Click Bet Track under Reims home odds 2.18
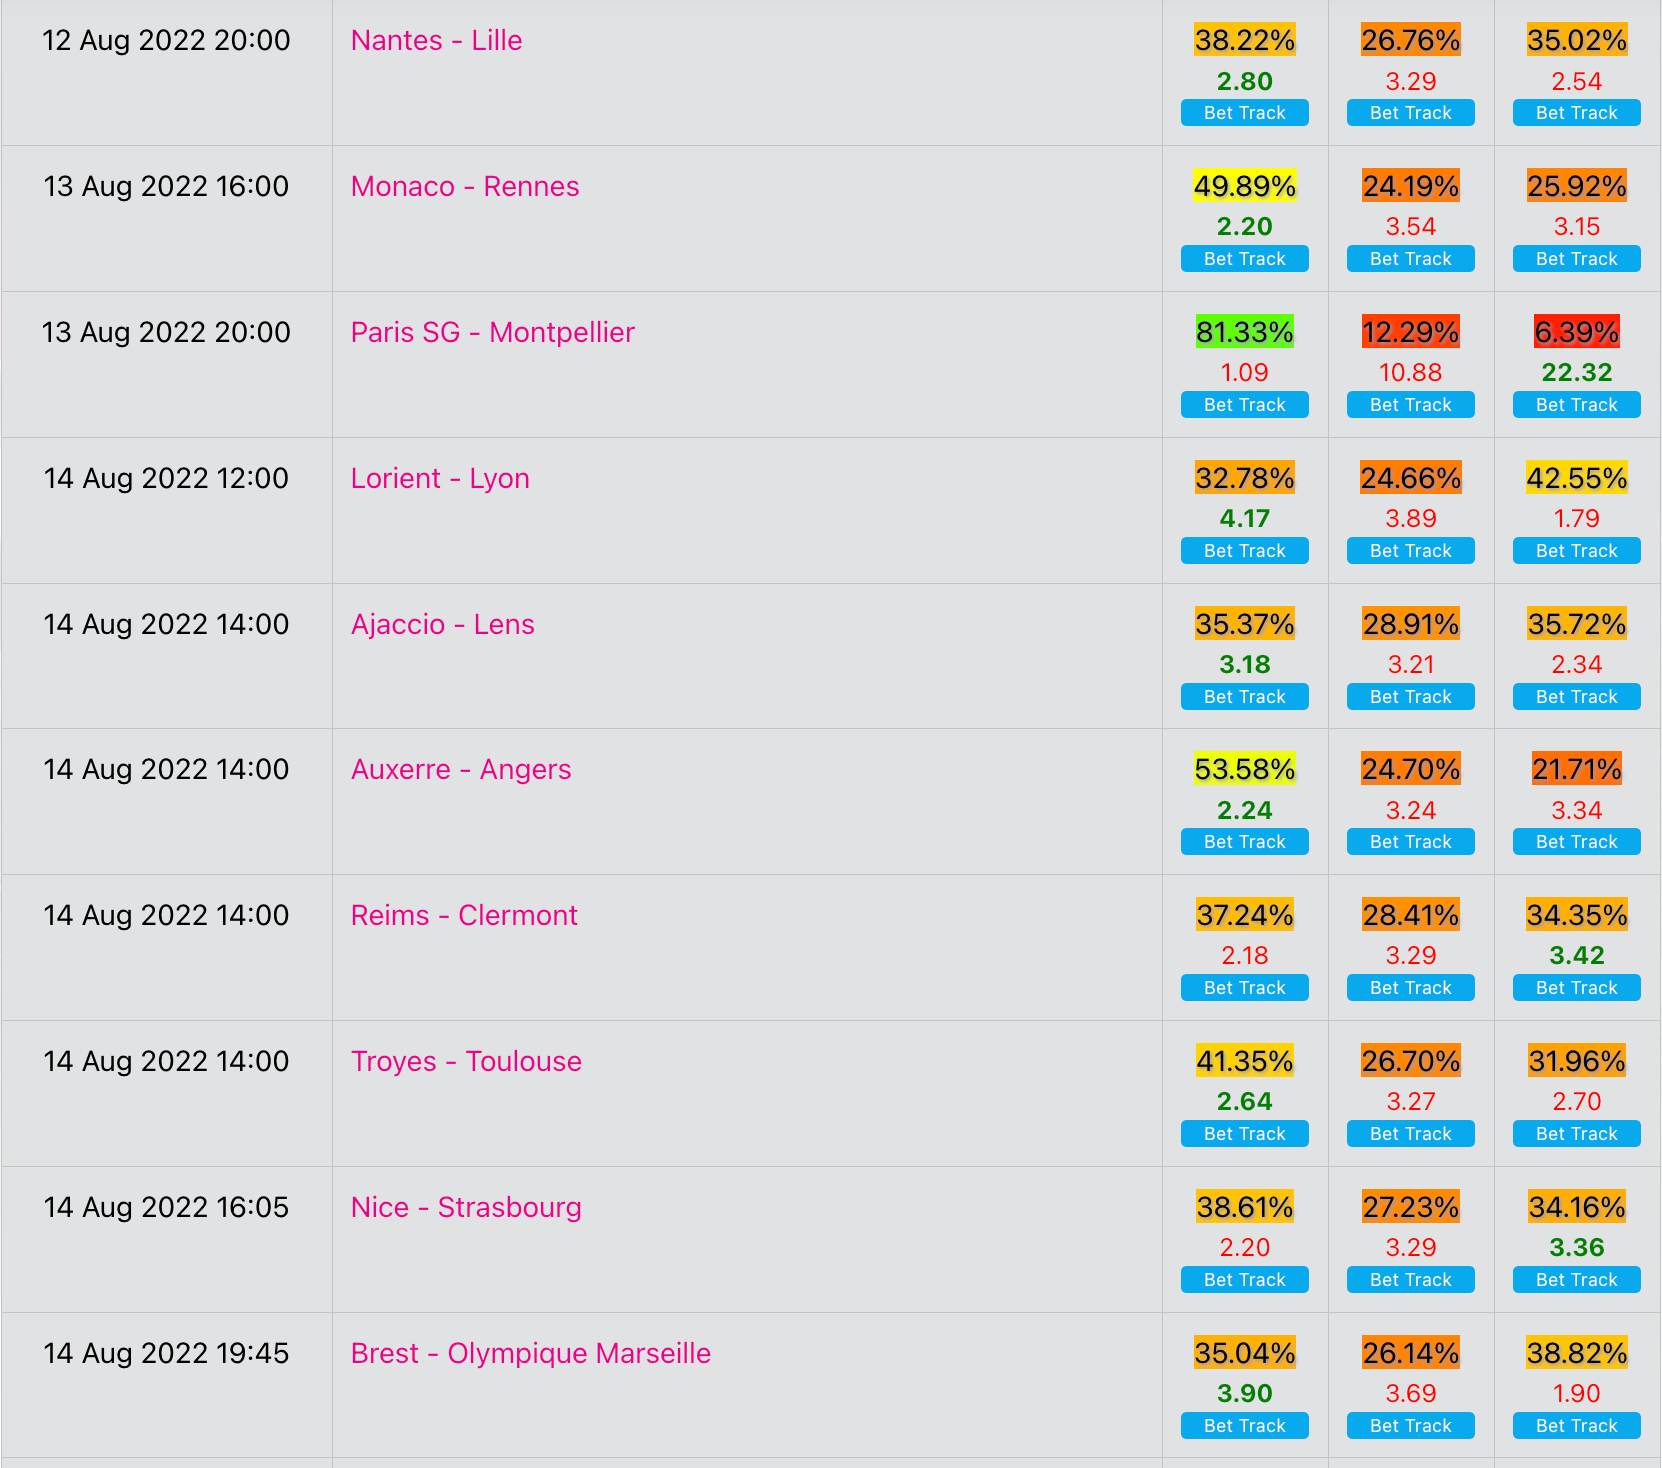Viewport: 1662px width, 1468px height. pyautogui.click(x=1245, y=988)
